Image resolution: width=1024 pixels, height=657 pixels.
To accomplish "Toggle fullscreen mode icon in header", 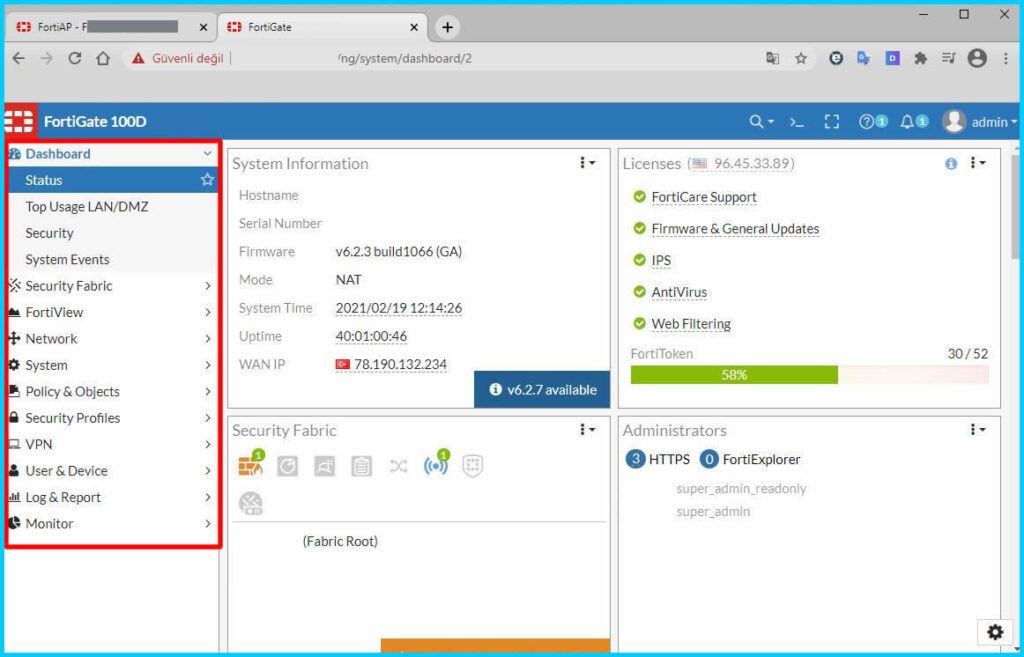I will coord(831,121).
